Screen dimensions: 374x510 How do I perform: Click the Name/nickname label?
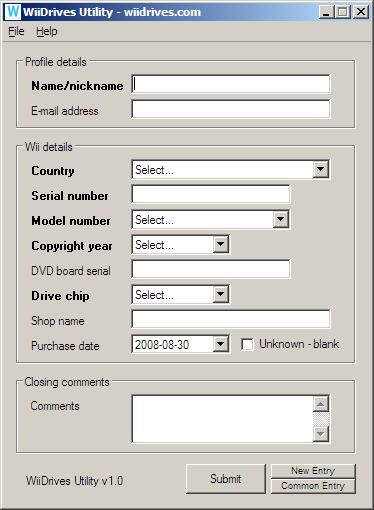point(77,86)
